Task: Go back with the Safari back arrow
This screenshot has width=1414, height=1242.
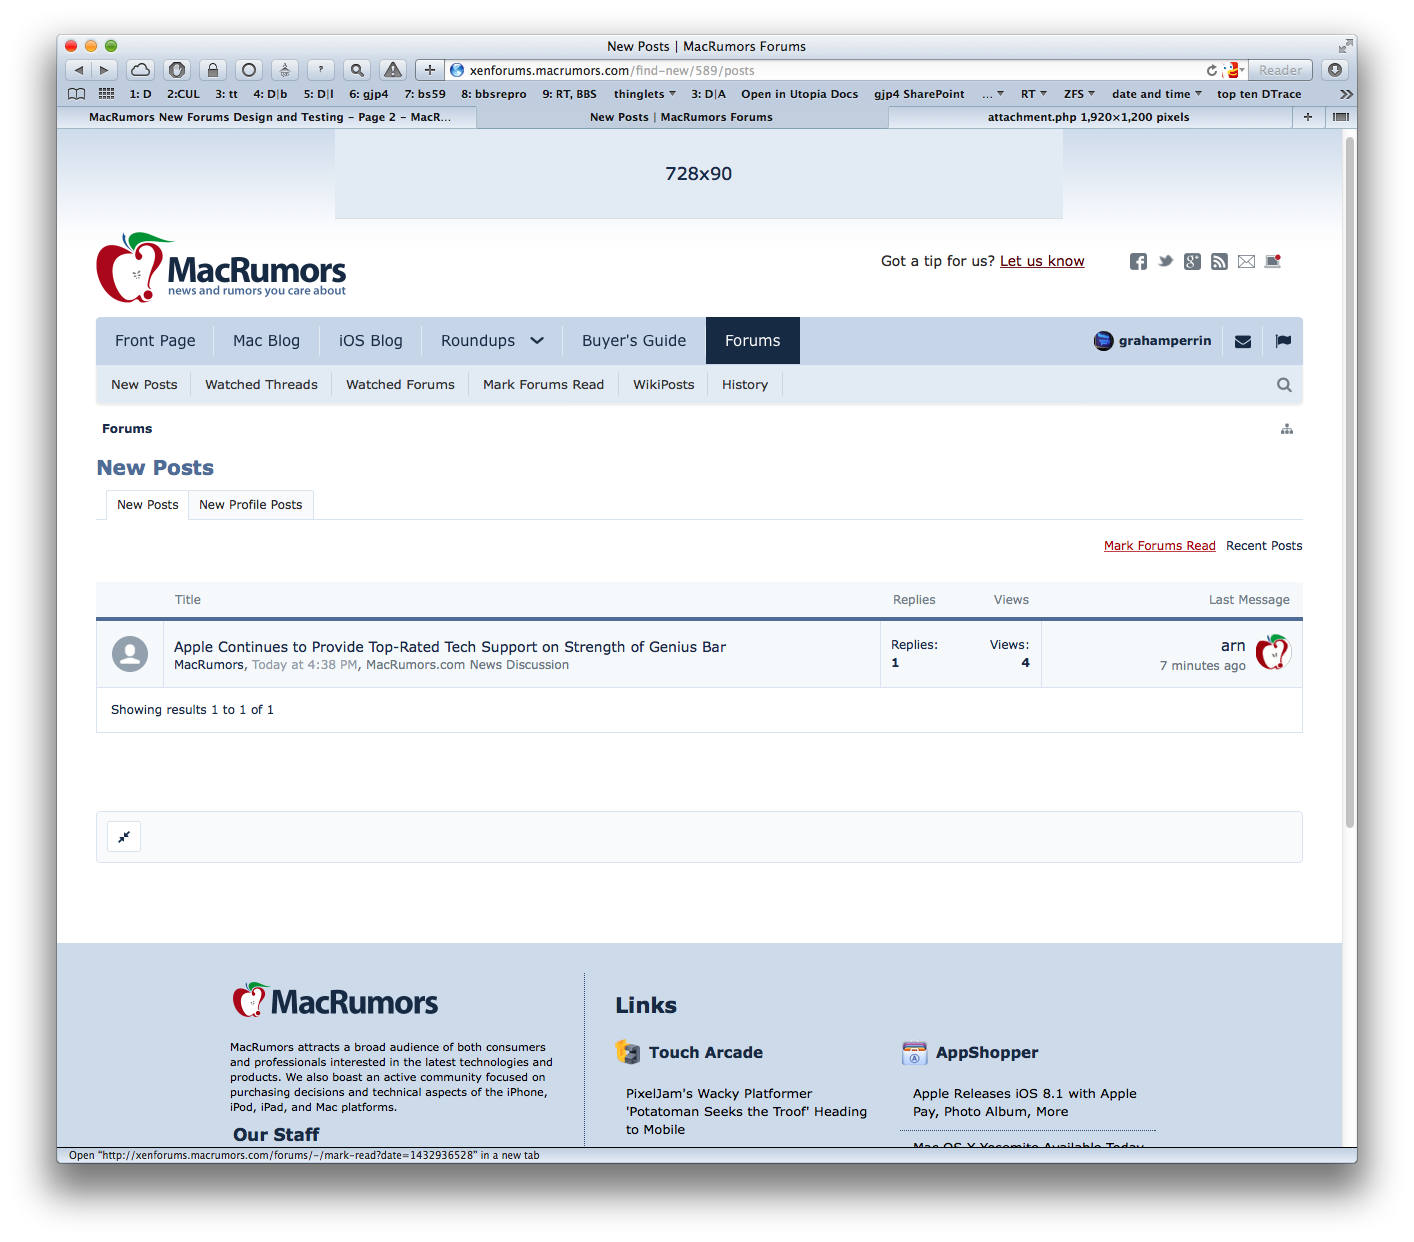Action: click(79, 70)
